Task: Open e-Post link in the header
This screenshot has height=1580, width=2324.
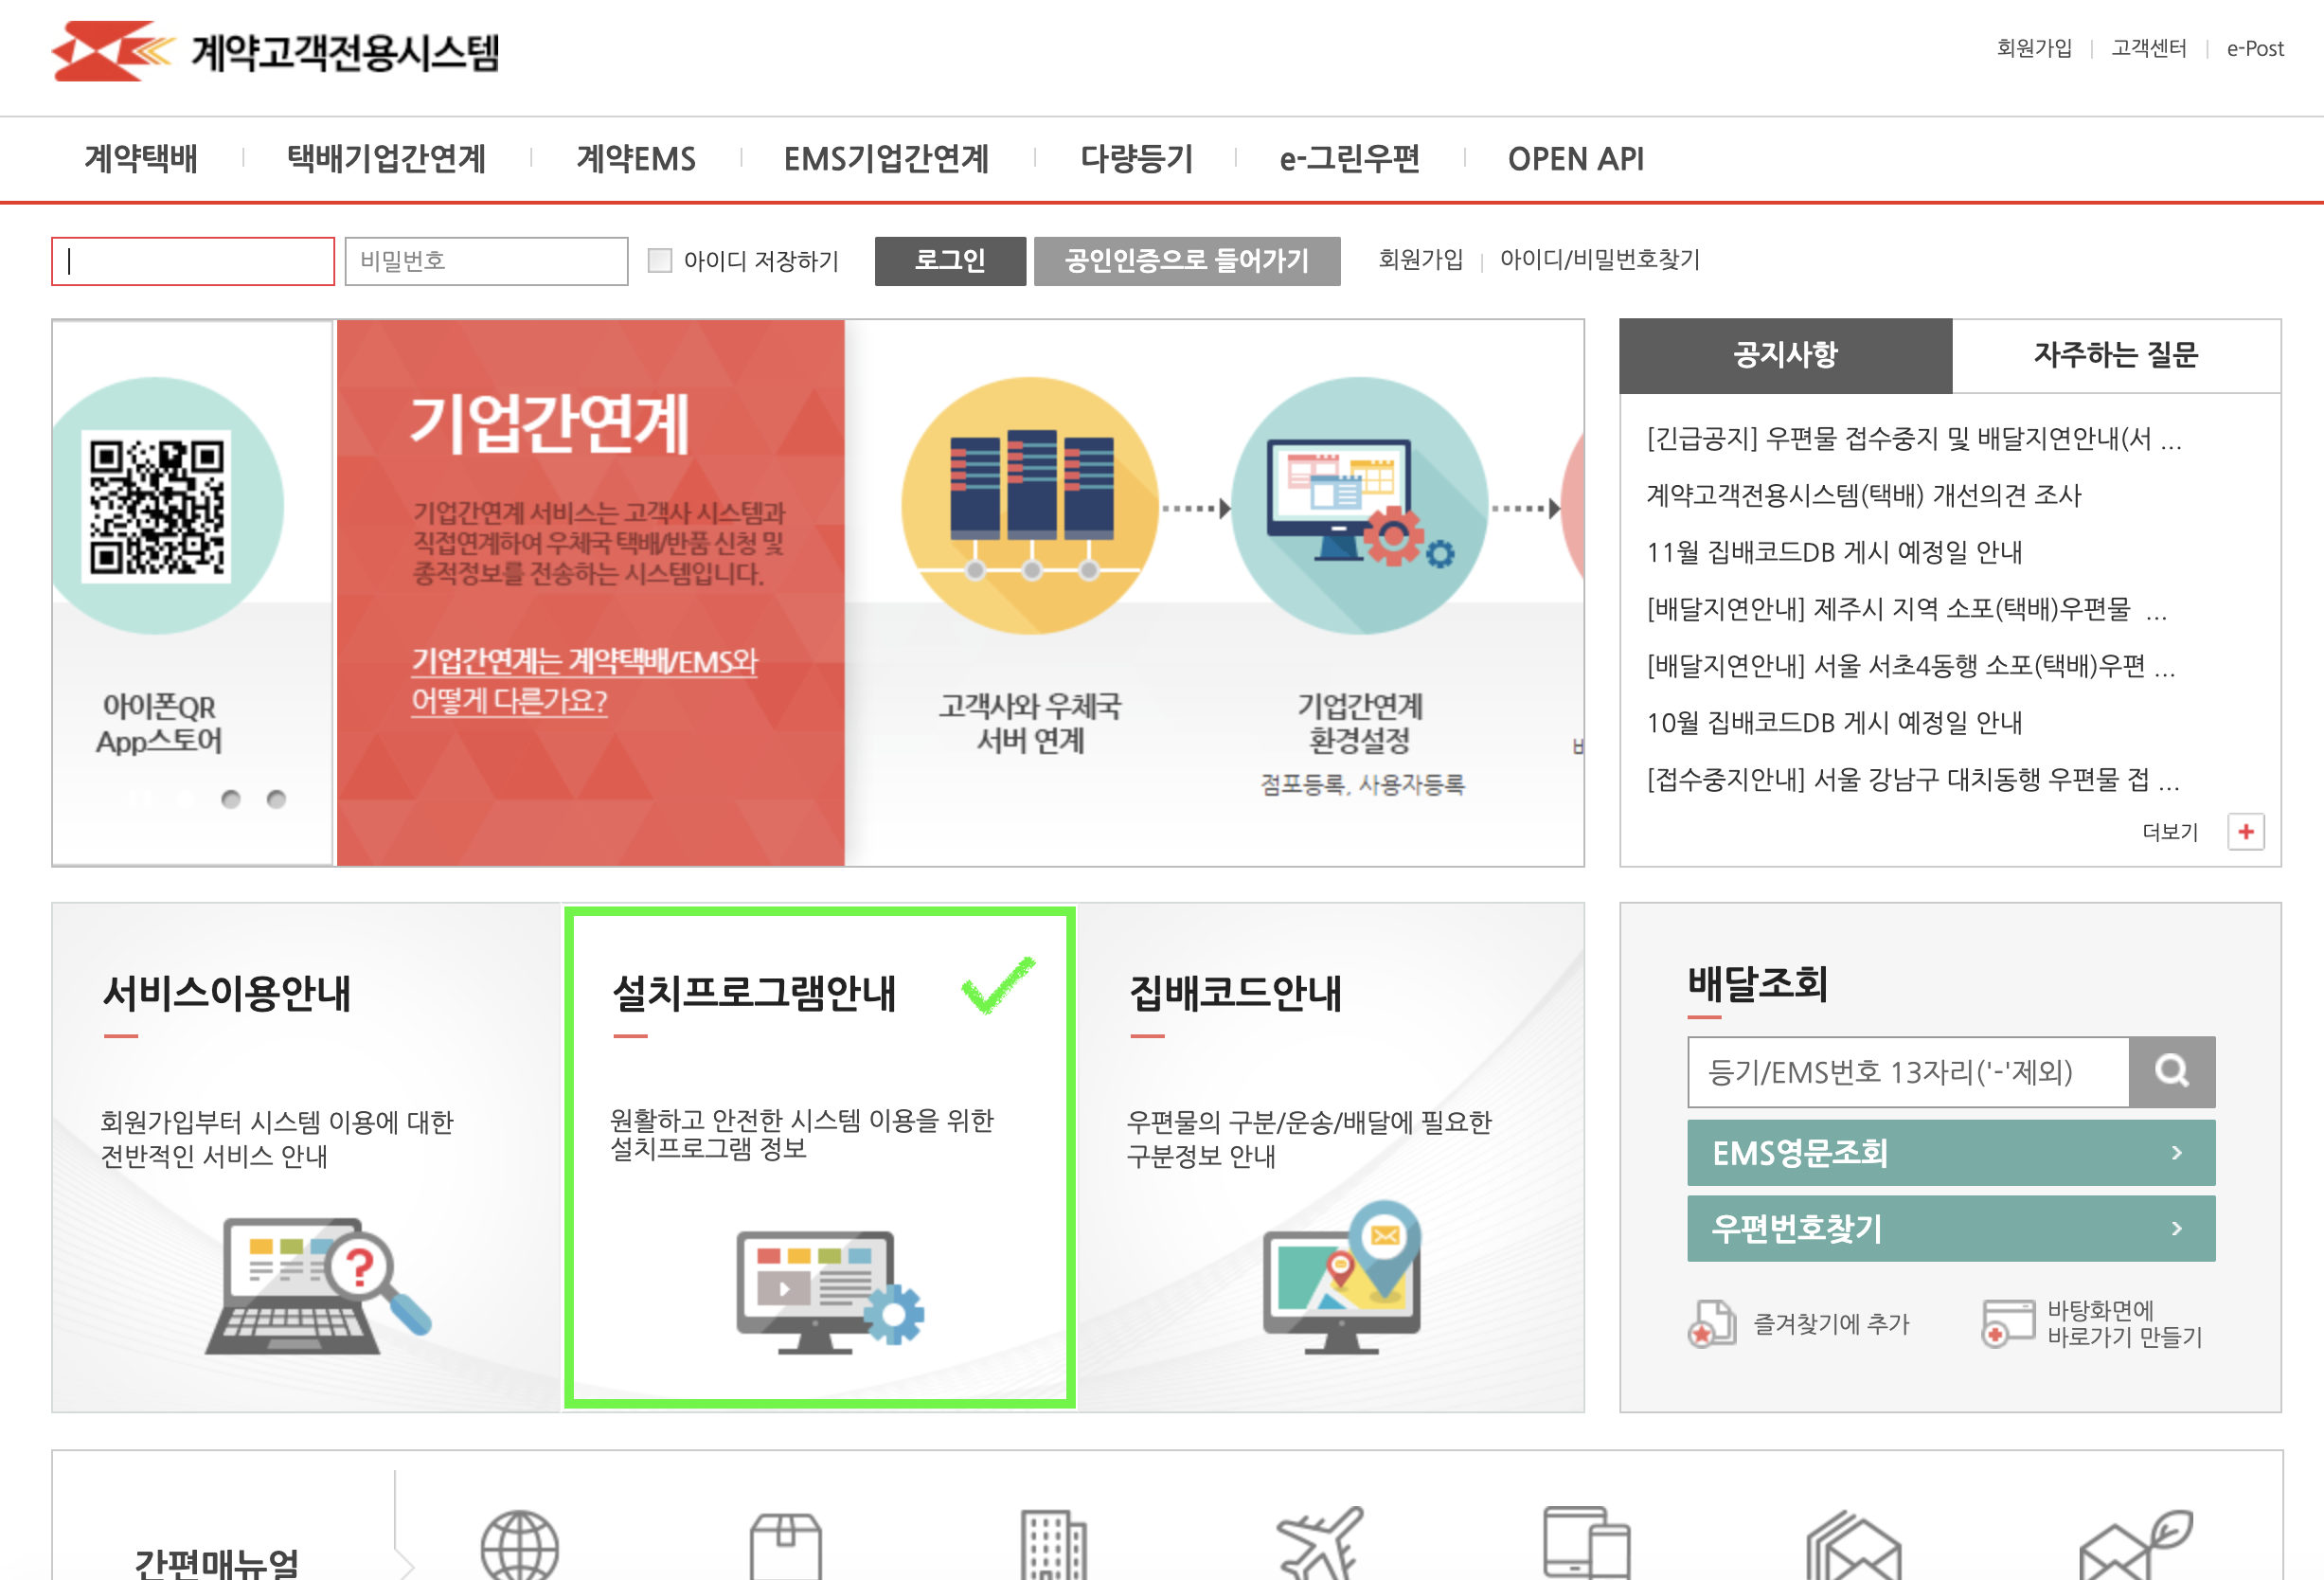Action: [2255, 48]
